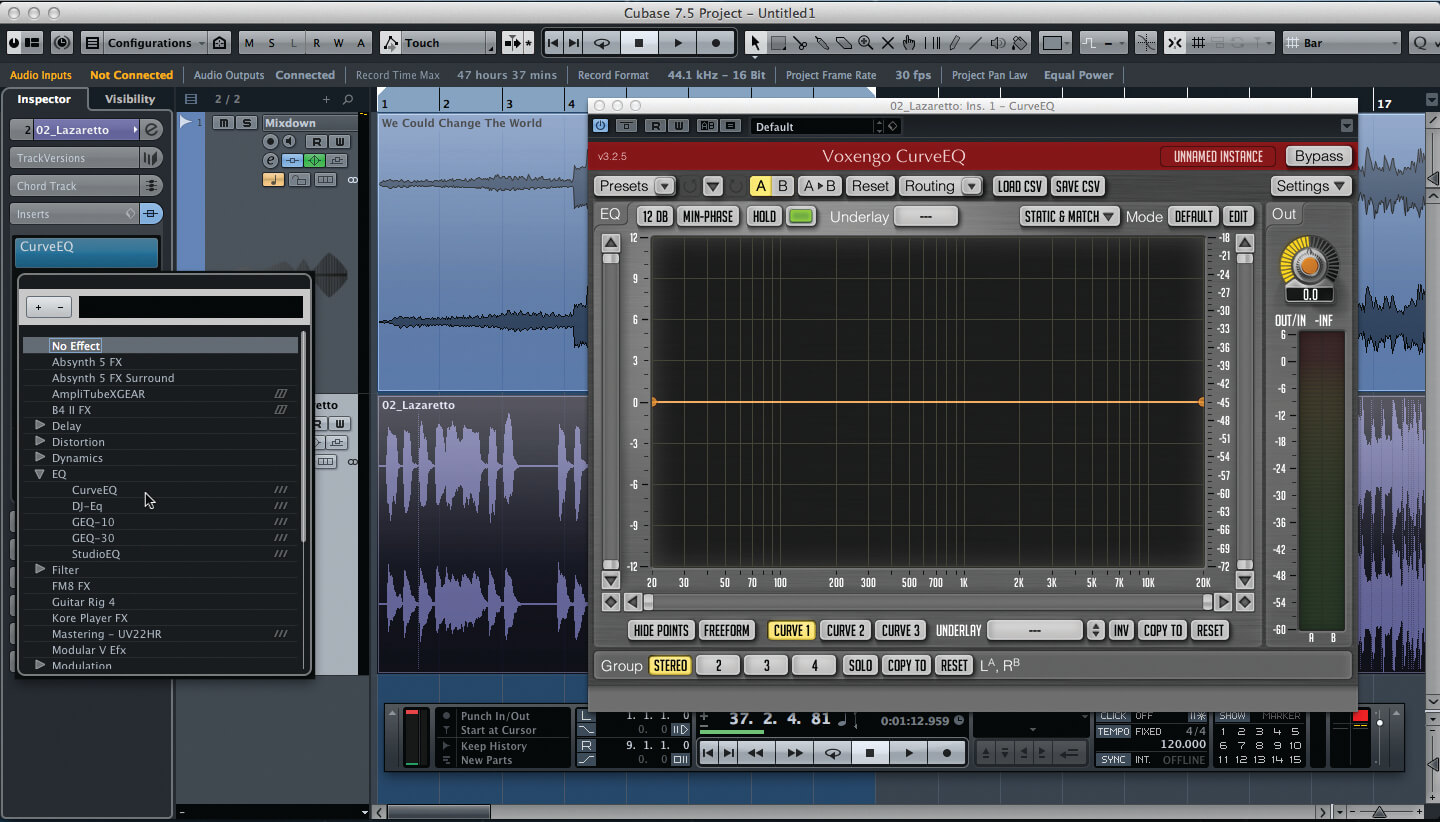Click the Record button in bottom transport
1440x822 pixels.
click(946, 753)
